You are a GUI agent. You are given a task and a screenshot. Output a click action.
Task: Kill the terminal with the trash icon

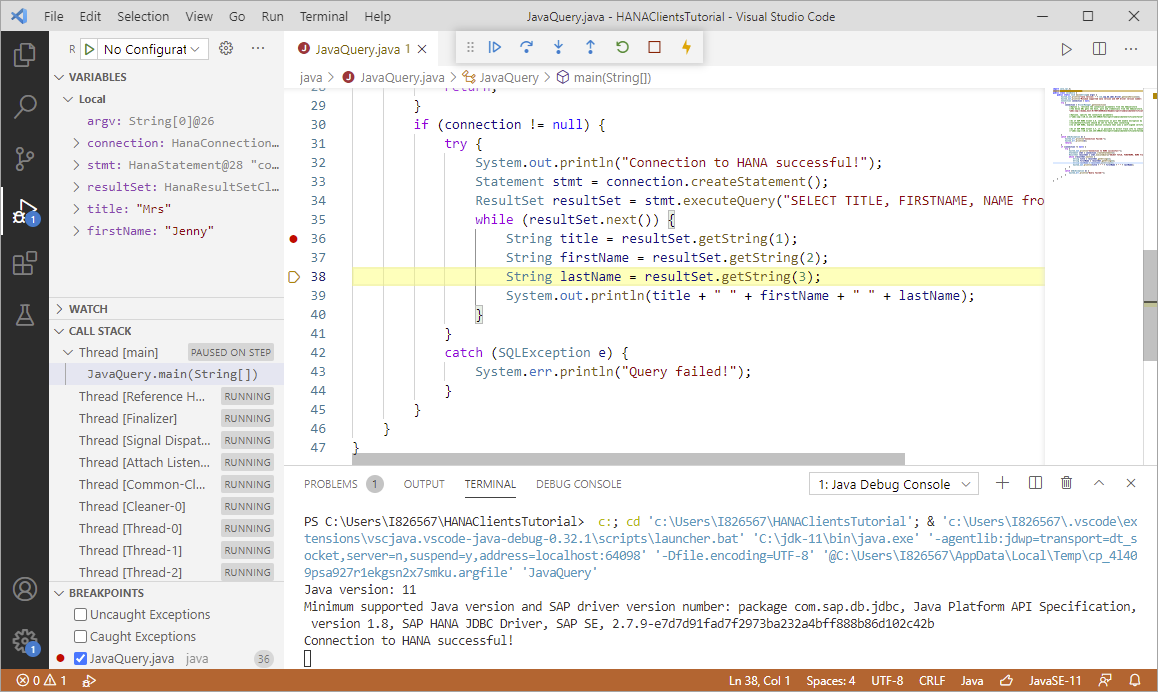point(1066,483)
